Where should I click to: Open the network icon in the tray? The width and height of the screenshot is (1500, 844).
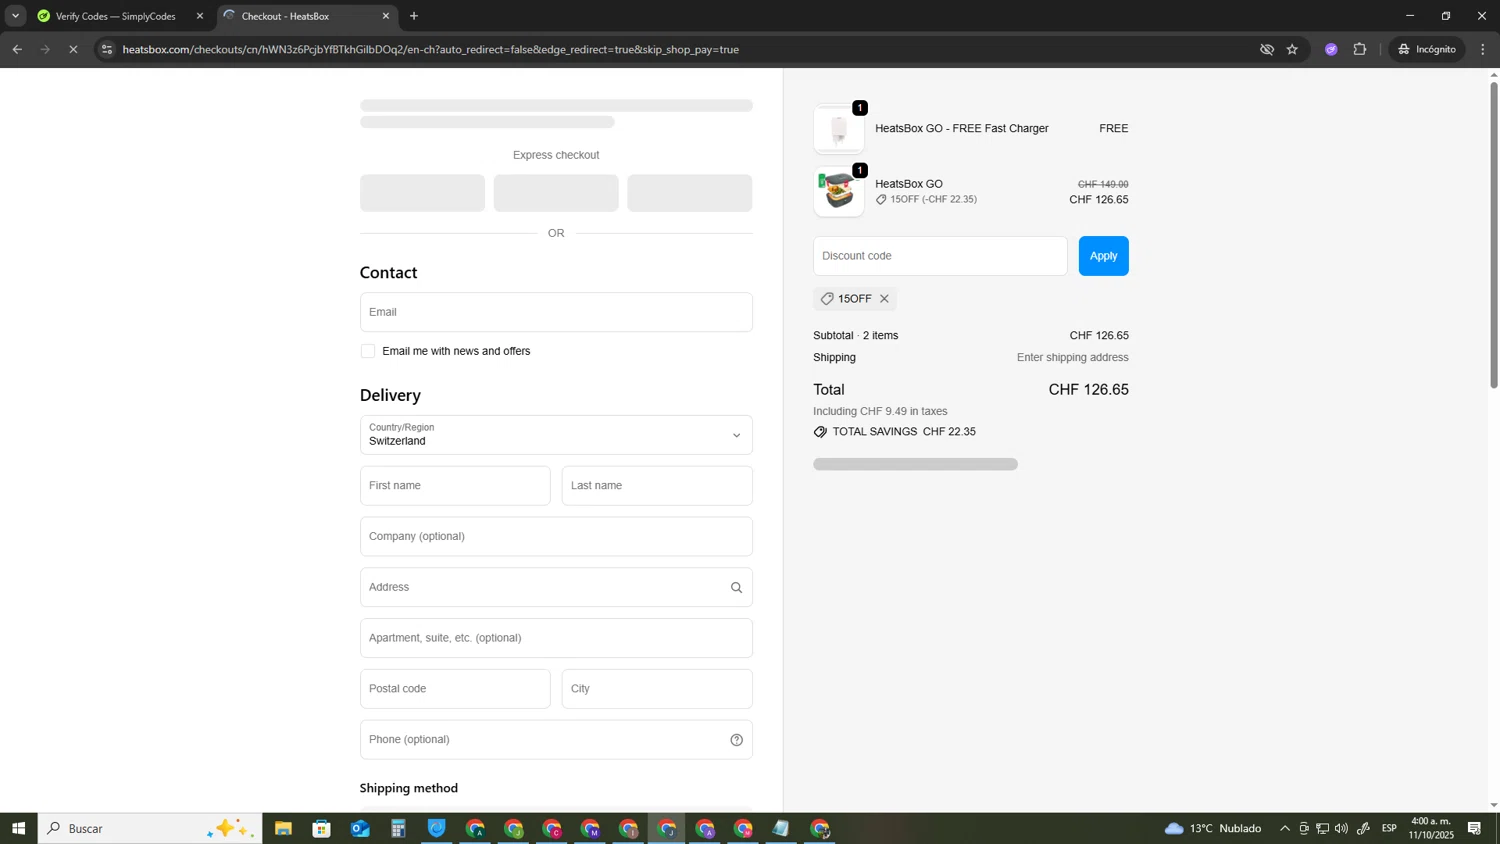click(1322, 829)
